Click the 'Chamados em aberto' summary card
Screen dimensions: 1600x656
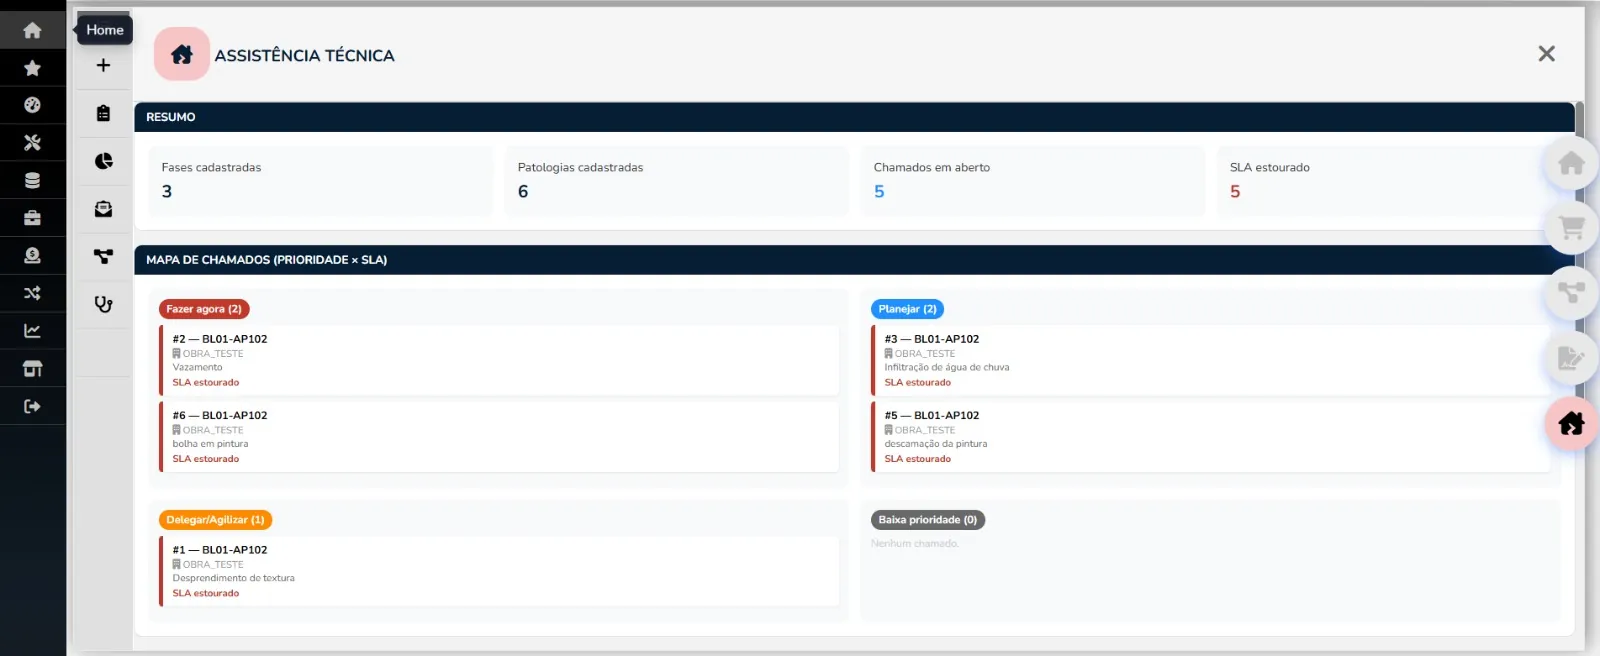[x=1033, y=181]
